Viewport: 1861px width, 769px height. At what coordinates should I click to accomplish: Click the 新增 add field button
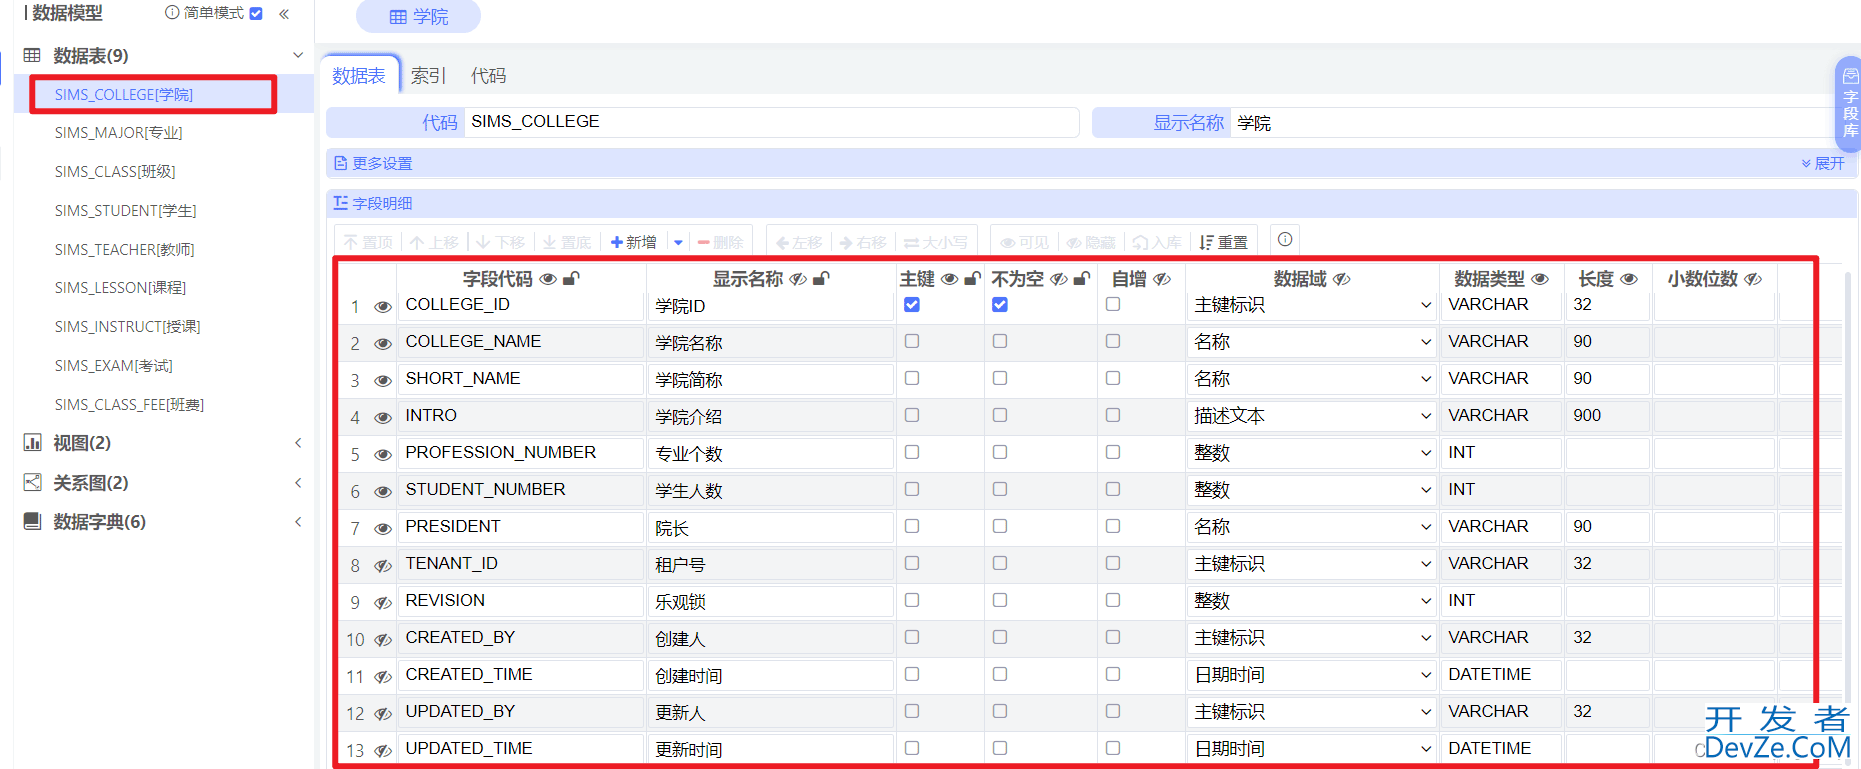634,242
